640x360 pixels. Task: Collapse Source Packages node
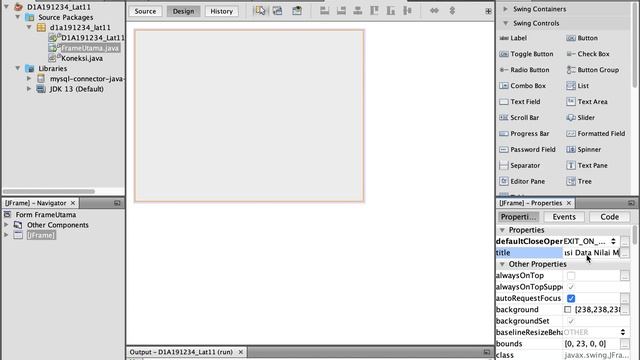[18, 17]
